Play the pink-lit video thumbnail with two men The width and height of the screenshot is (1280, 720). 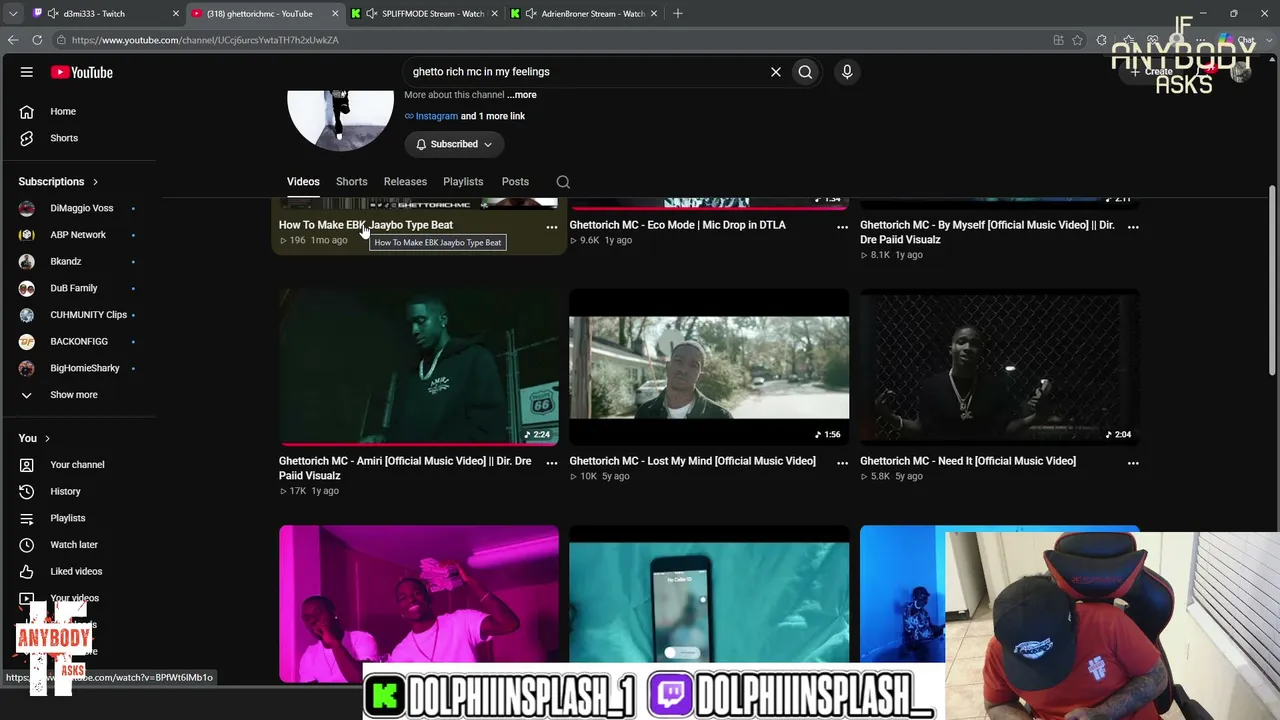point(419,604)
